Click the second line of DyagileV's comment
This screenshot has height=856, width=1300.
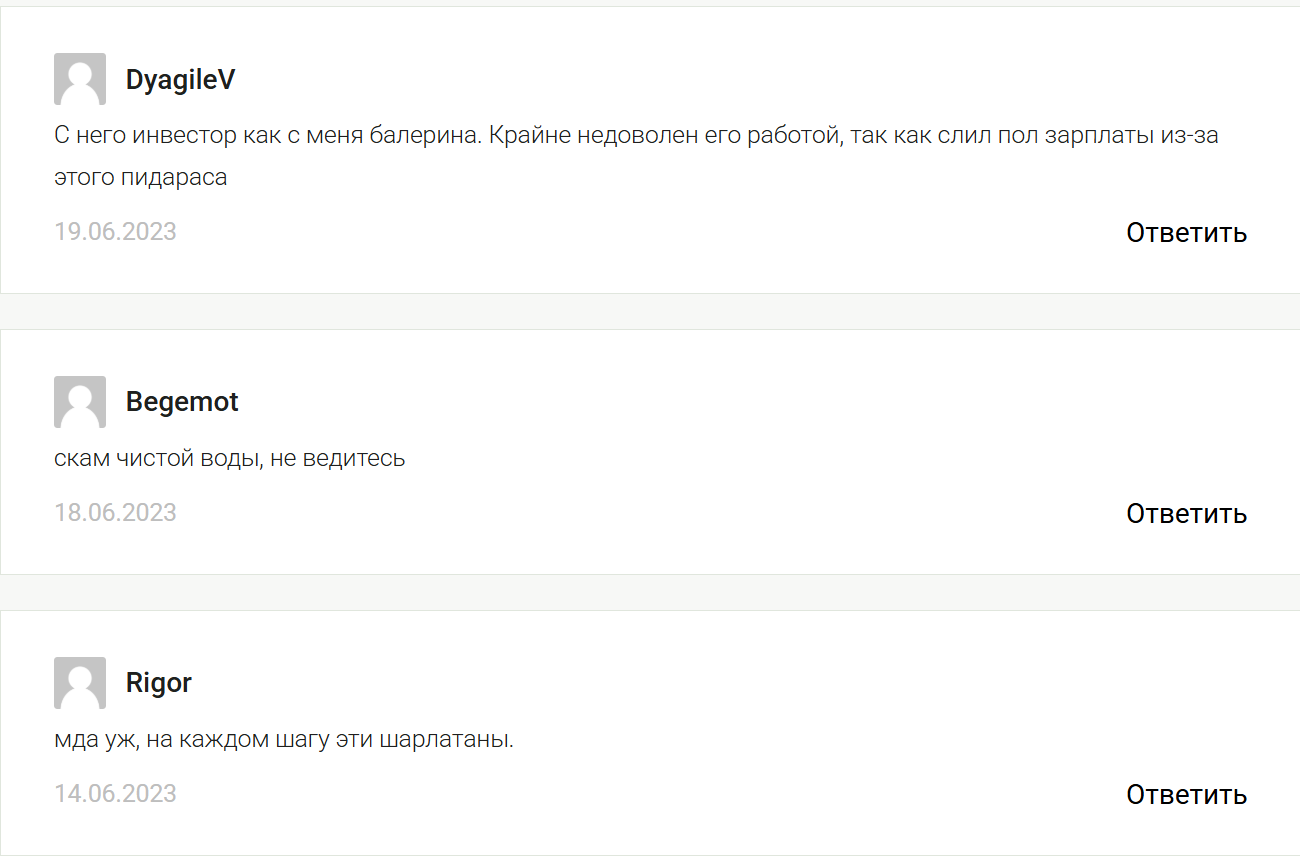(x=141, y=178)
